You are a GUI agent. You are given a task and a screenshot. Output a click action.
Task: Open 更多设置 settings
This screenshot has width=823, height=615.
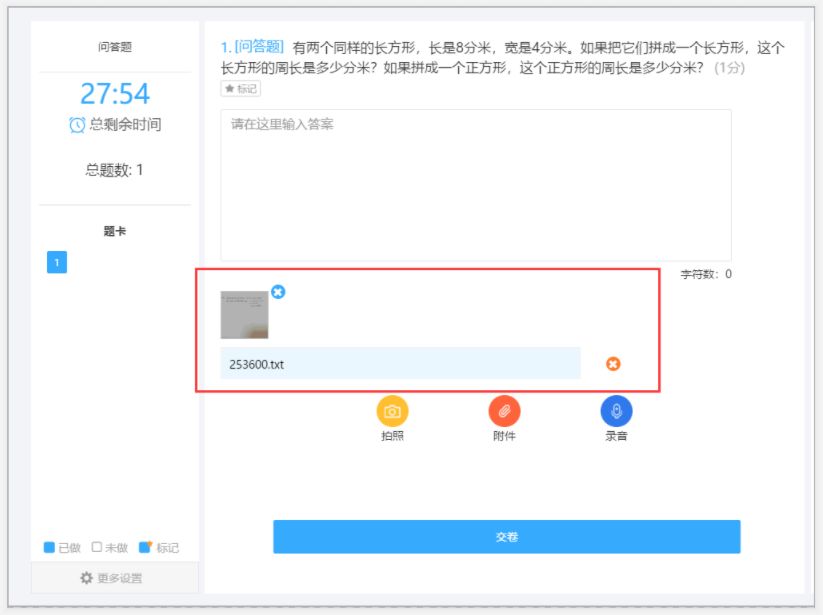click(112, 578)
